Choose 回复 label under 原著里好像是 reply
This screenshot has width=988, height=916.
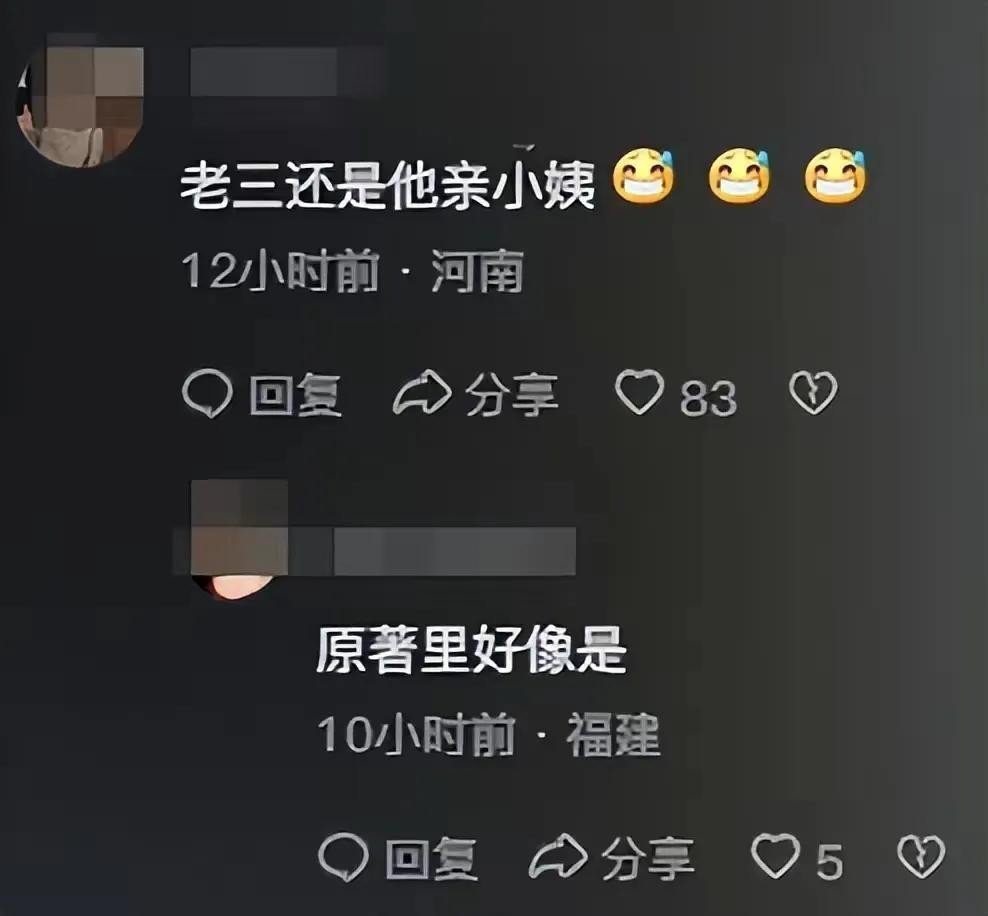tap(432, 858)
